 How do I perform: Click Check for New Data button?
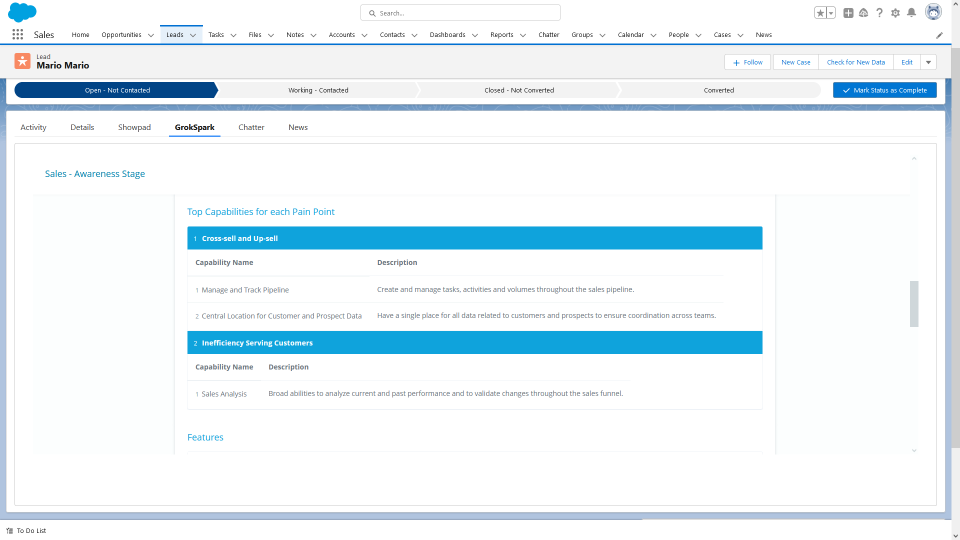(855, 62)
